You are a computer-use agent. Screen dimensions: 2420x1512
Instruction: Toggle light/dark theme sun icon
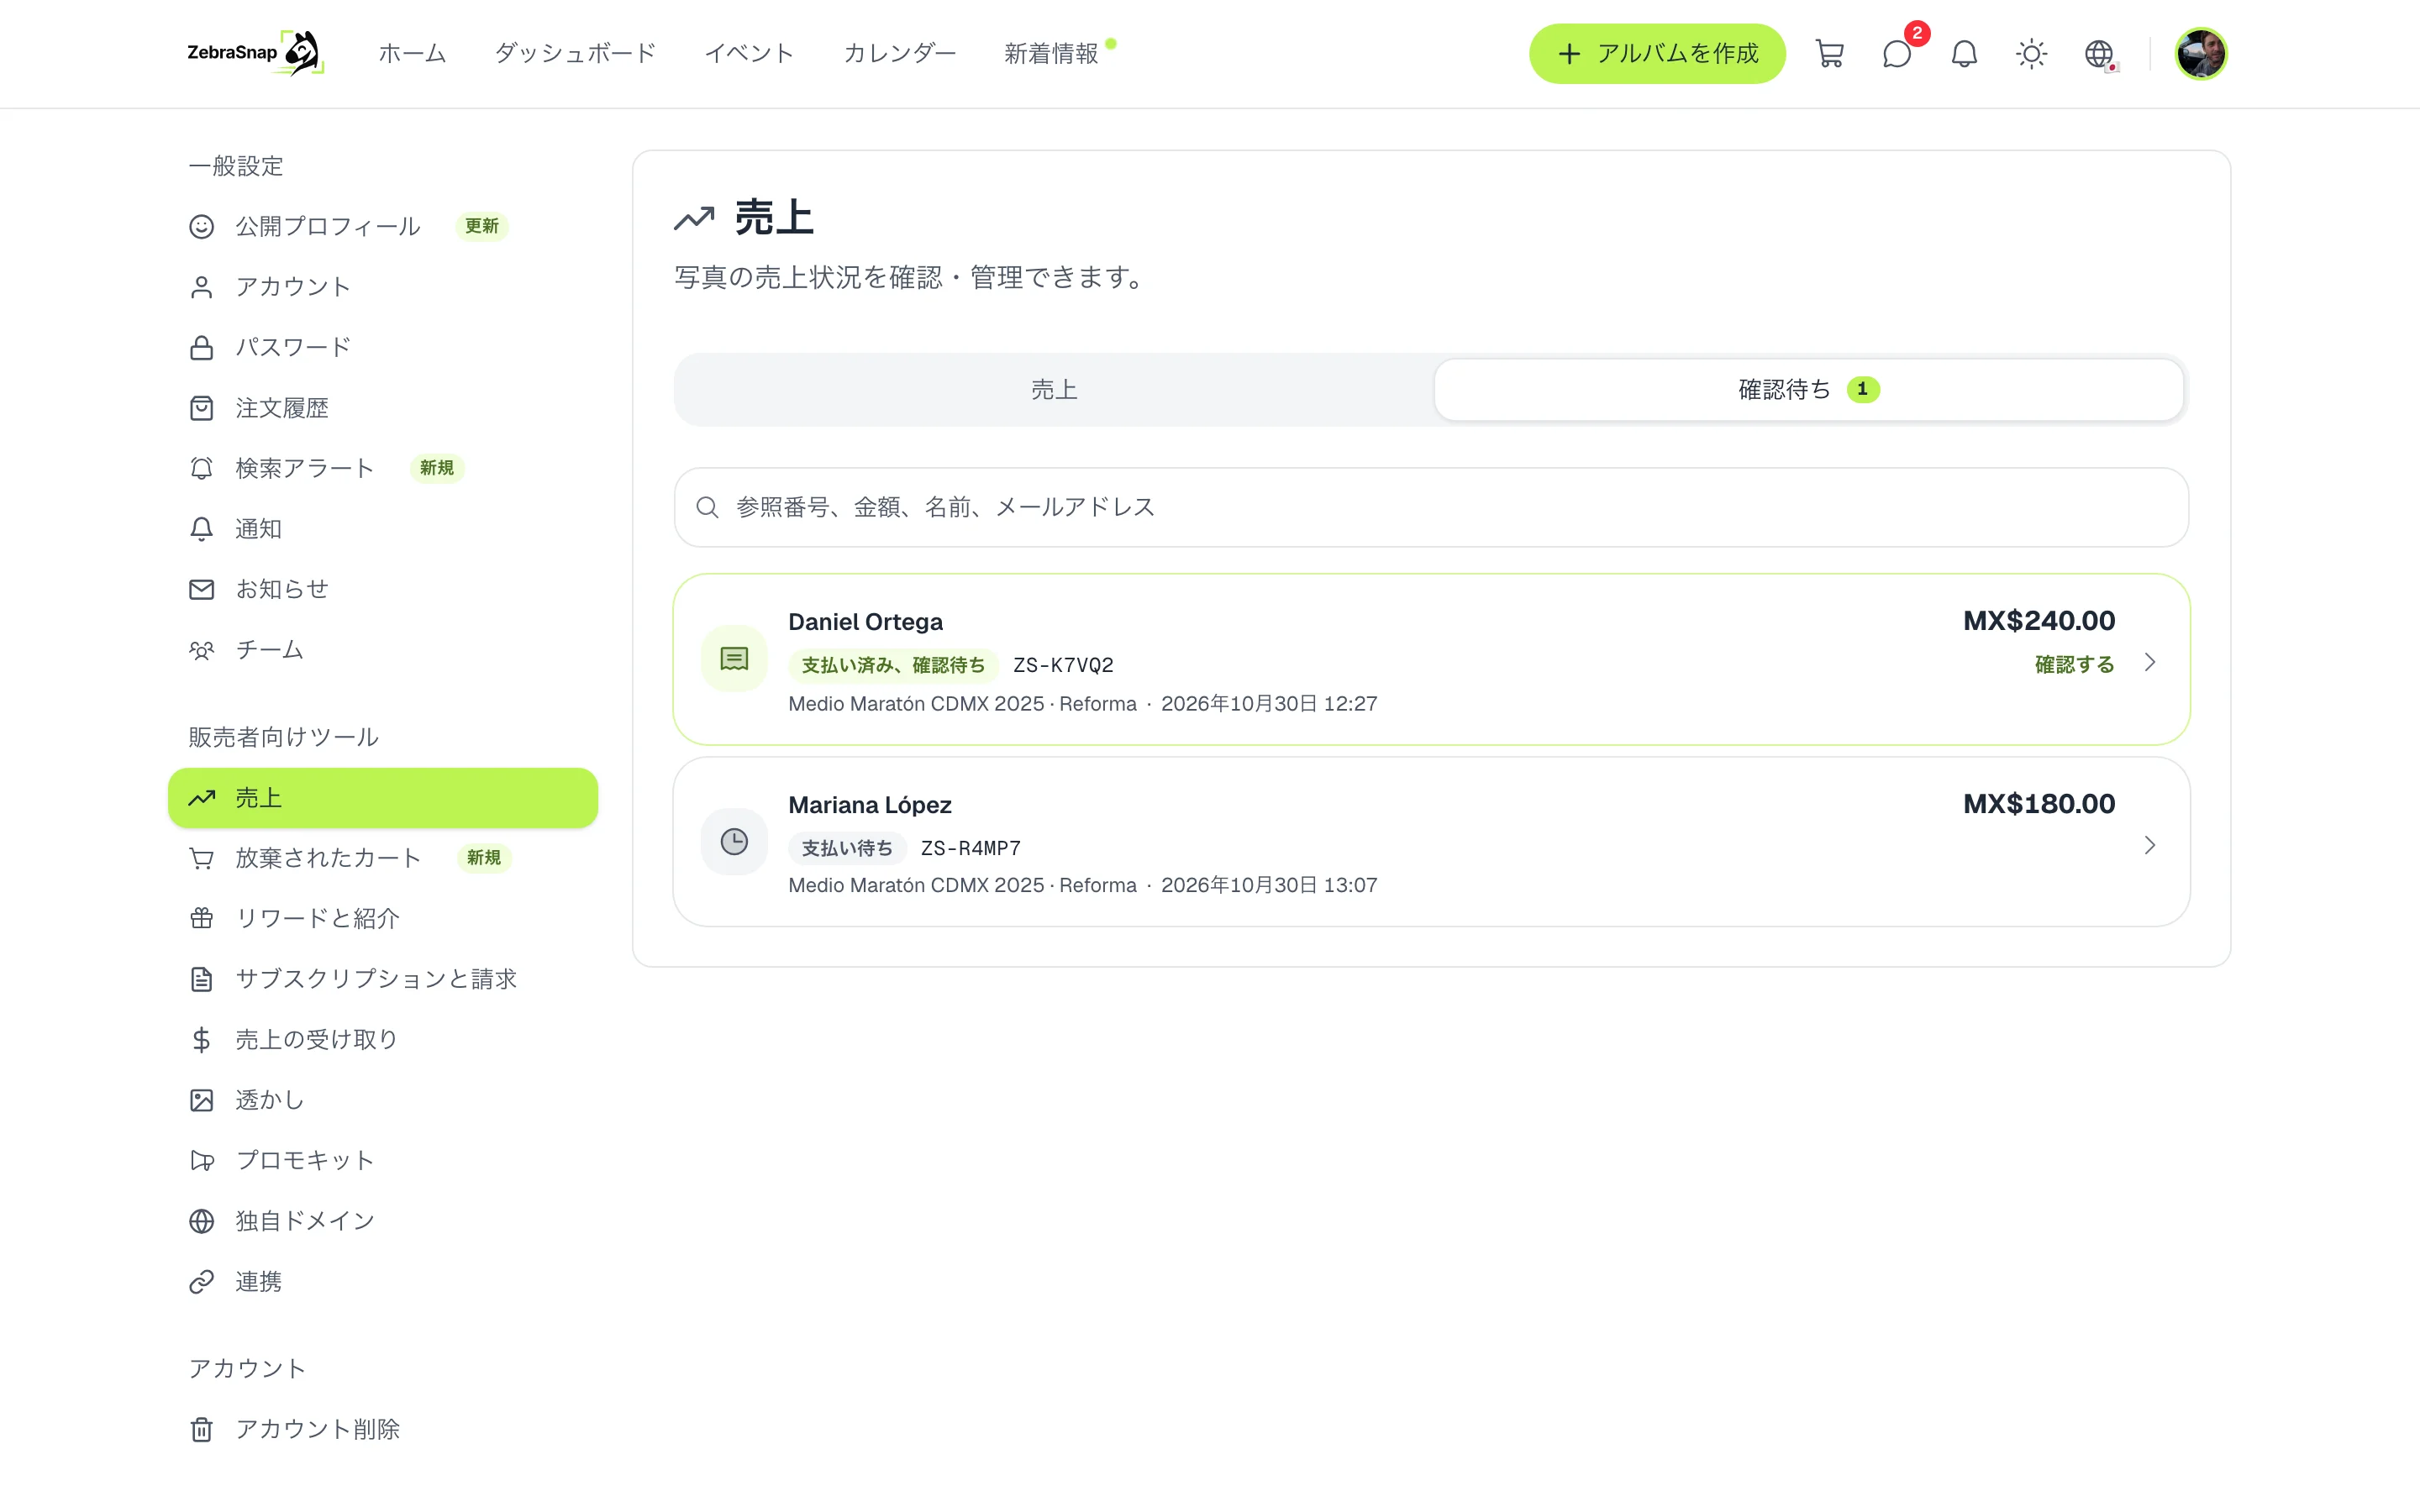2031,54
